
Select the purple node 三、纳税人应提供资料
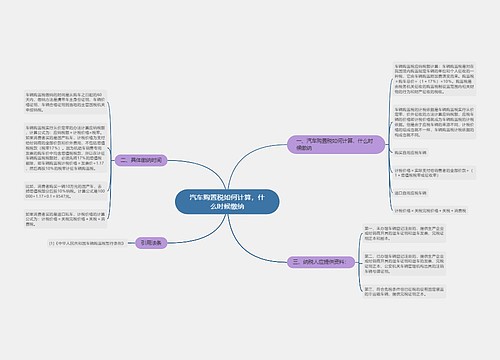pyautogui.click(x=321, y=262)
